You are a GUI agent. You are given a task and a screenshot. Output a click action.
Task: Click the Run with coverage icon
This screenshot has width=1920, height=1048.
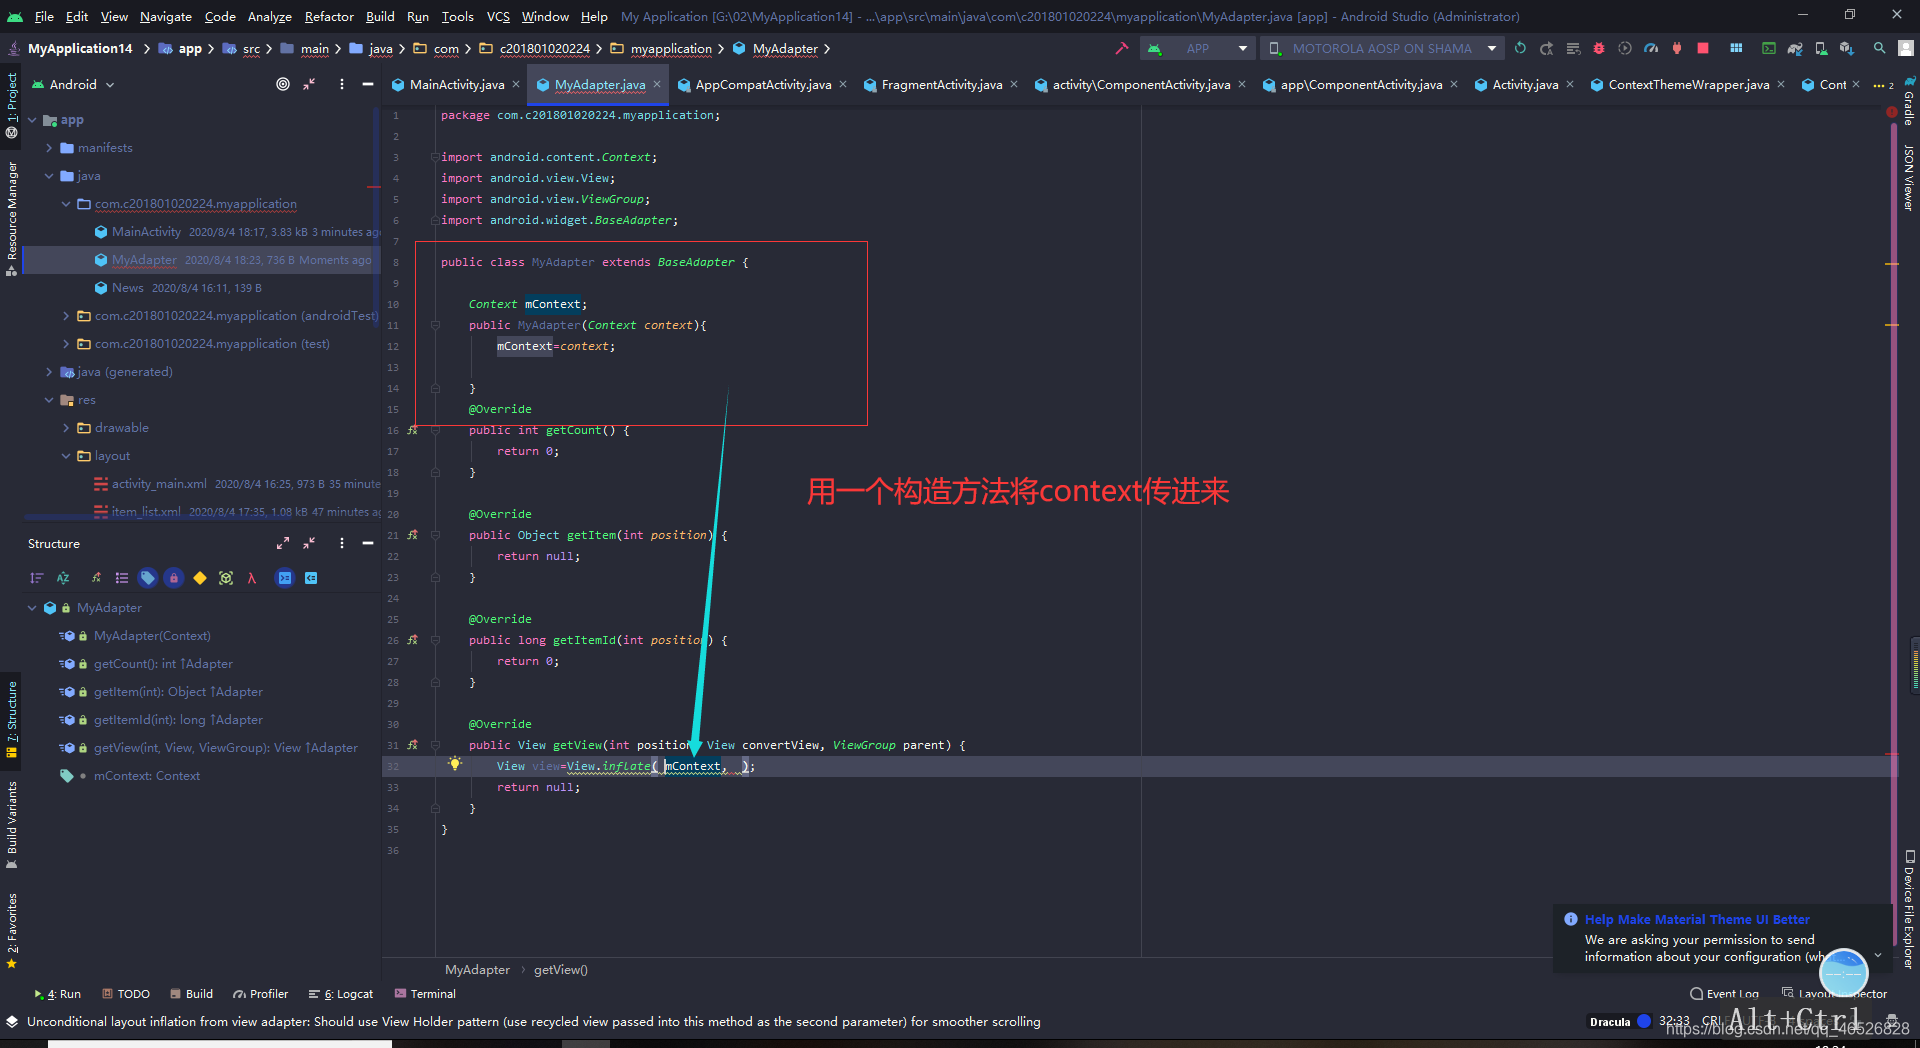(x=1625, y=48)
